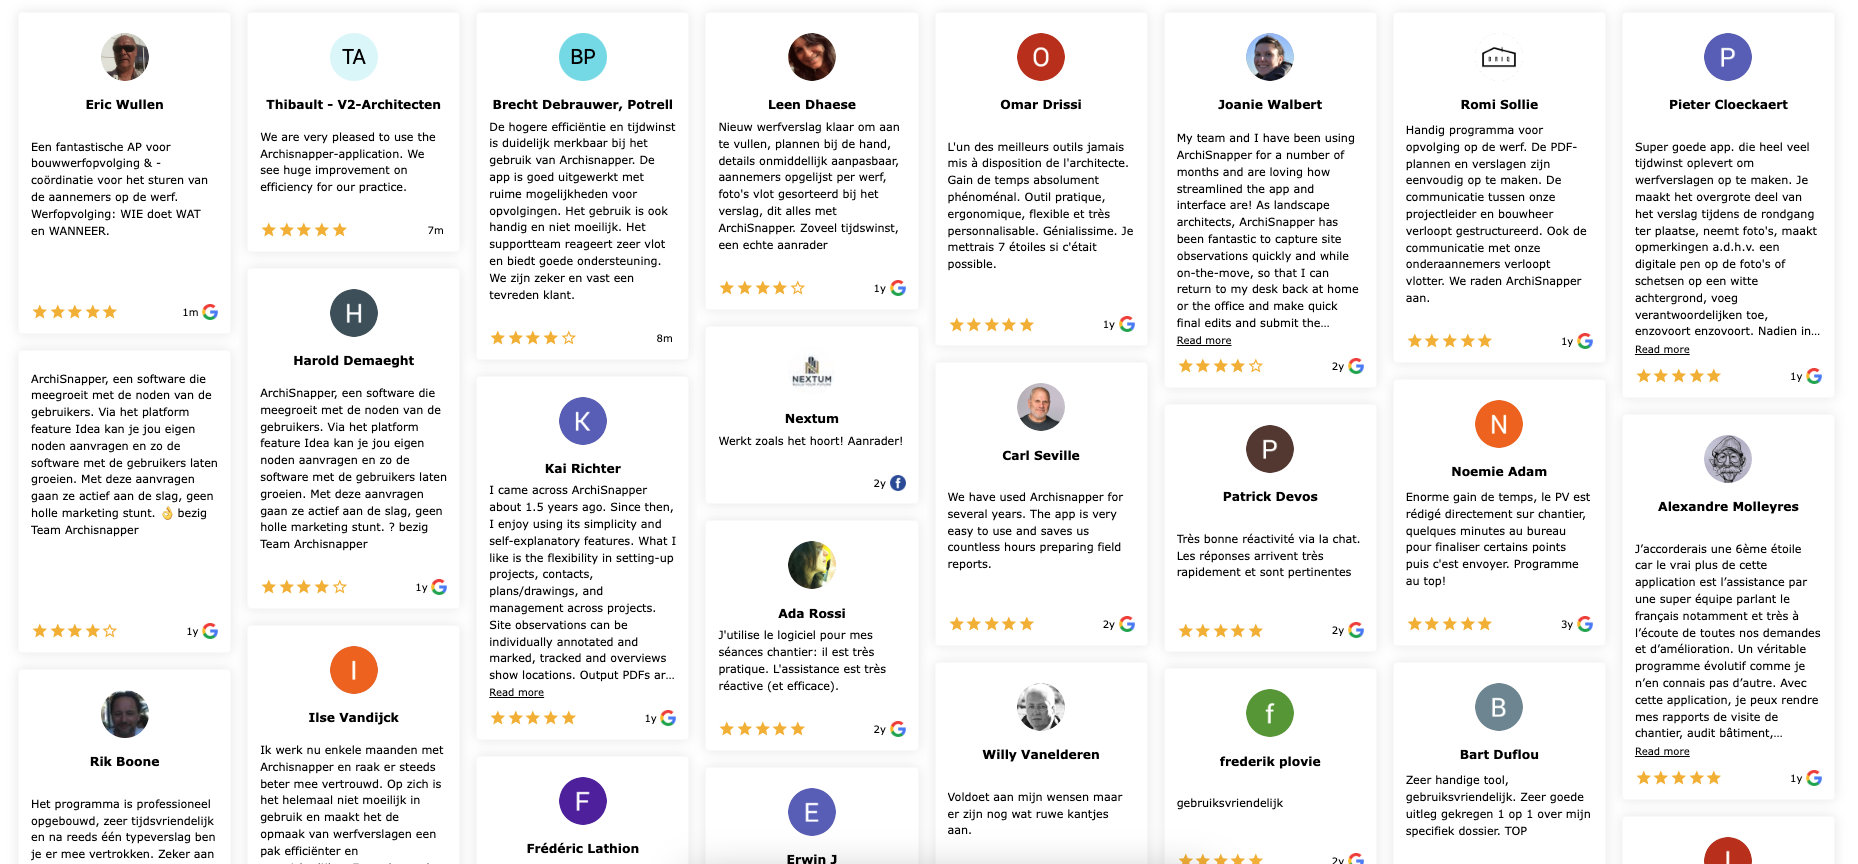Click the Google icon on Pieter Cloeckaert's review
This screenshot has width=1858, height=864.
pos(1814,376)
